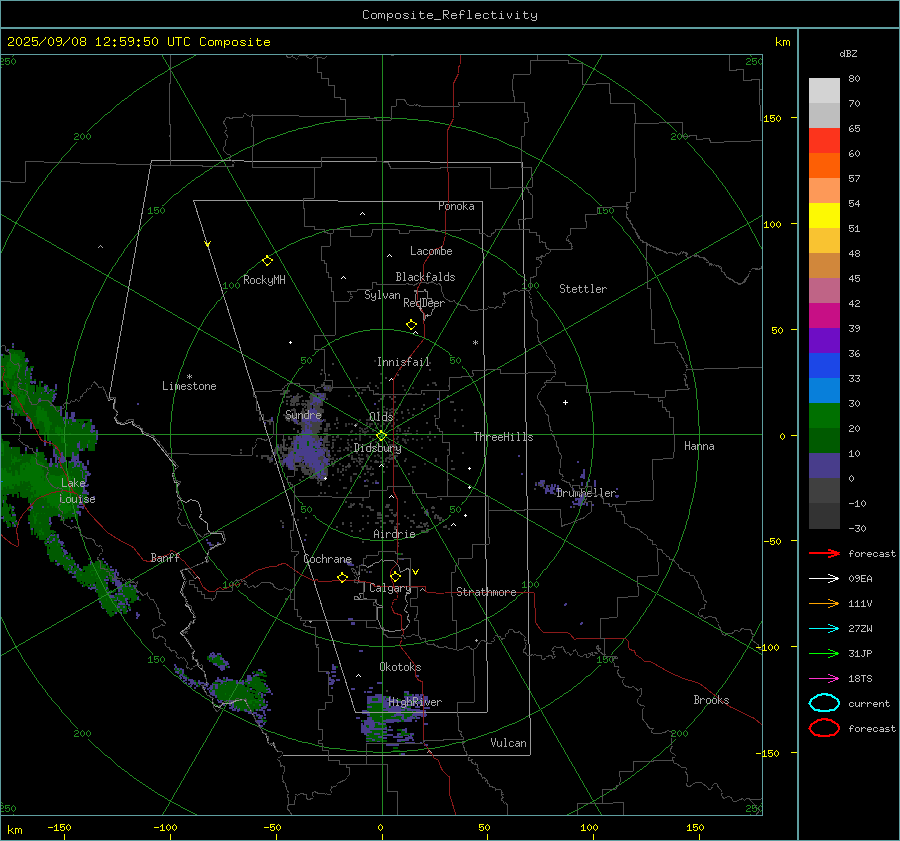Screen dimensions: 900x841
Task: Click the orange 111V arrow in legend
Action: 824,603
